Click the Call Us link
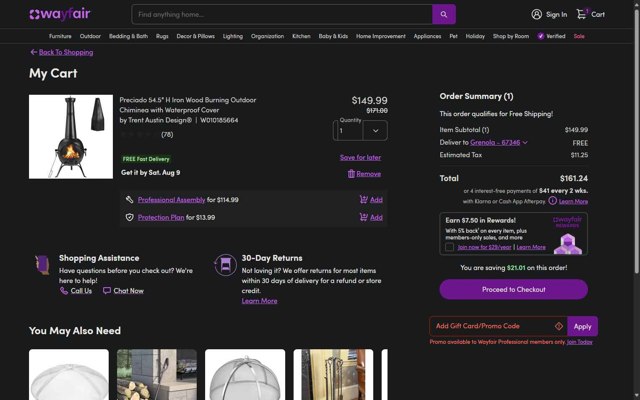The height and width of the screenshot is (400, 640). click(81, 291)
